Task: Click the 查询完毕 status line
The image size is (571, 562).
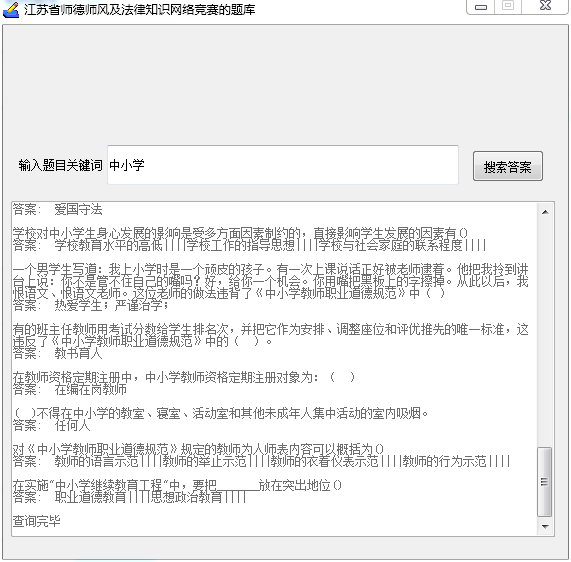Action: (36, 521)
